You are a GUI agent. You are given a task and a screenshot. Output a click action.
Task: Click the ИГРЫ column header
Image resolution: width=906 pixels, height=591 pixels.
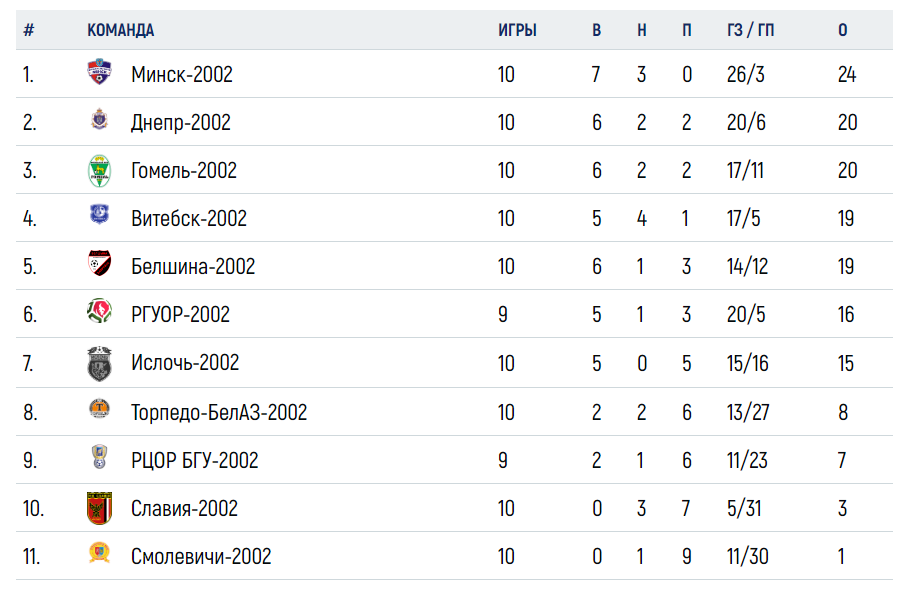coord(517,30)
